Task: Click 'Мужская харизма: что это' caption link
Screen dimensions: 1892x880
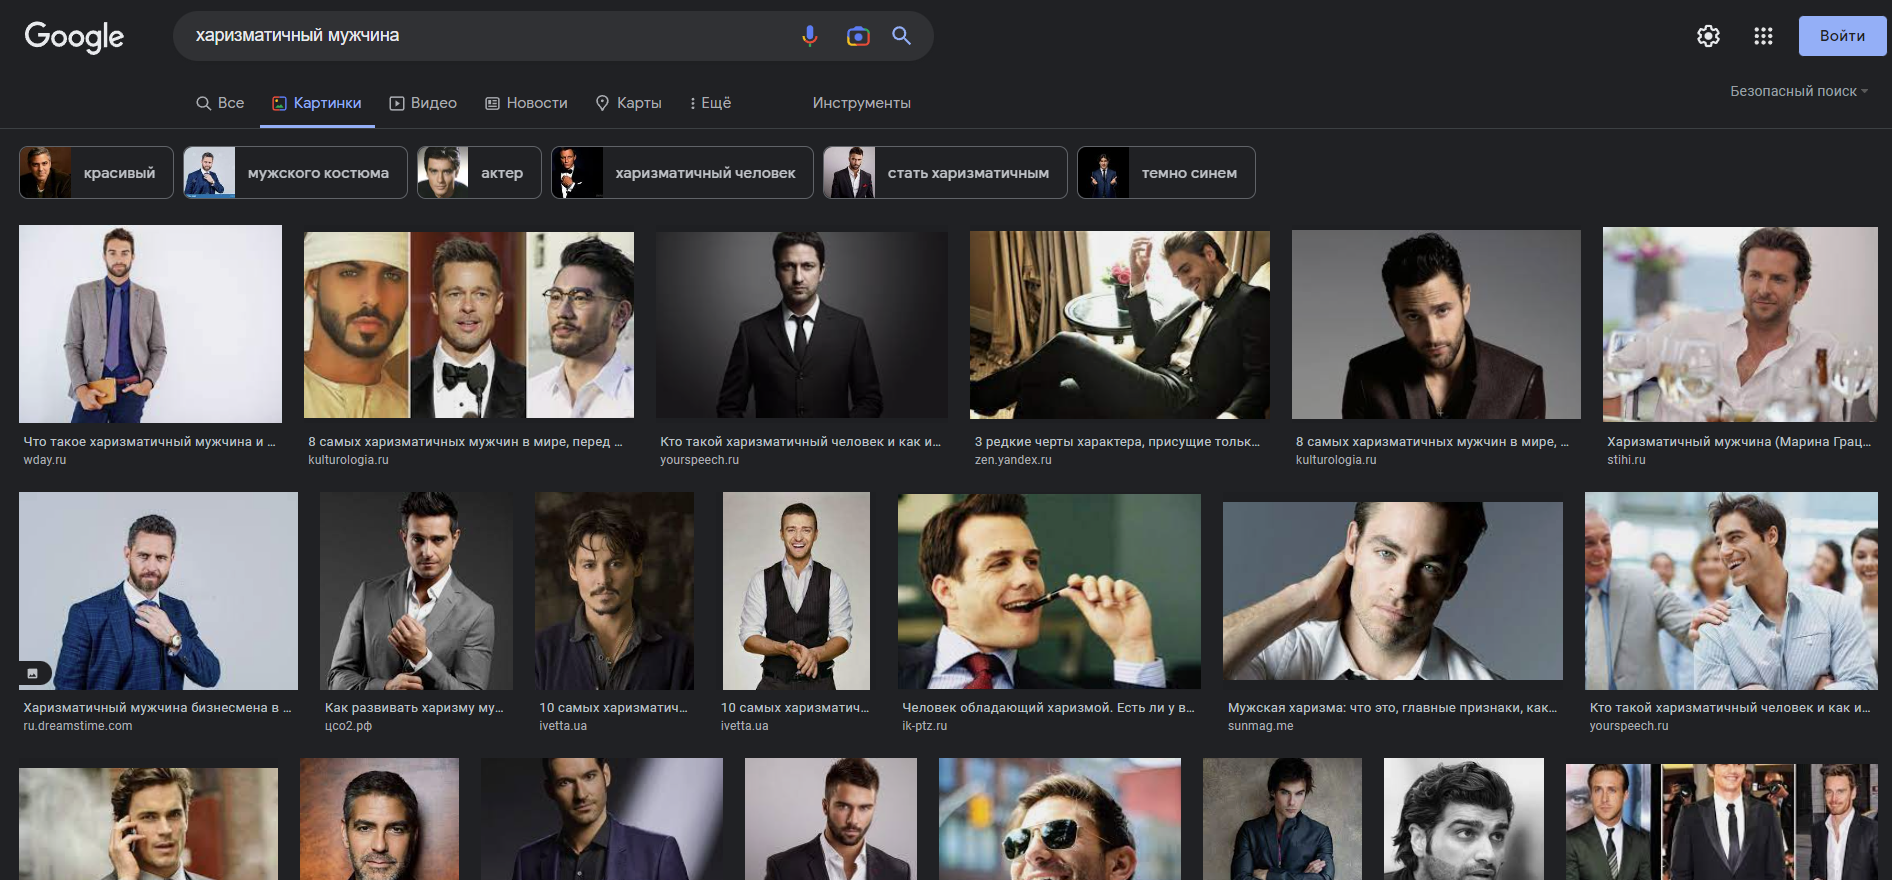Action: (1392, 707)
